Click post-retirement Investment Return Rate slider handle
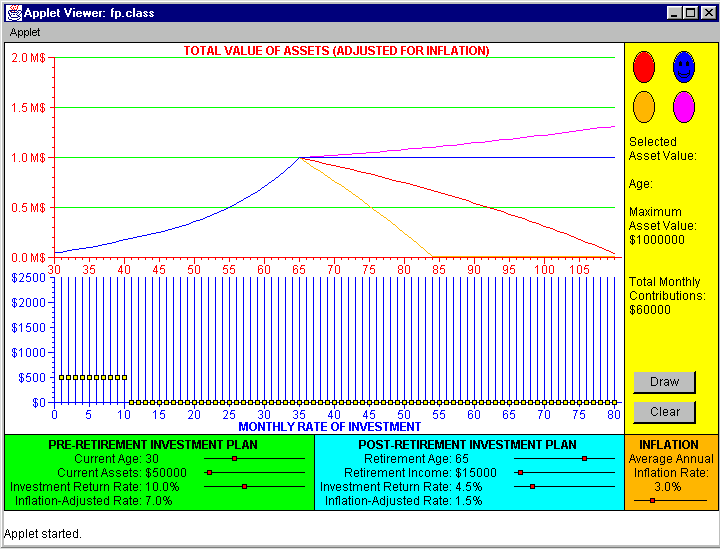 [x=532, y=487]
